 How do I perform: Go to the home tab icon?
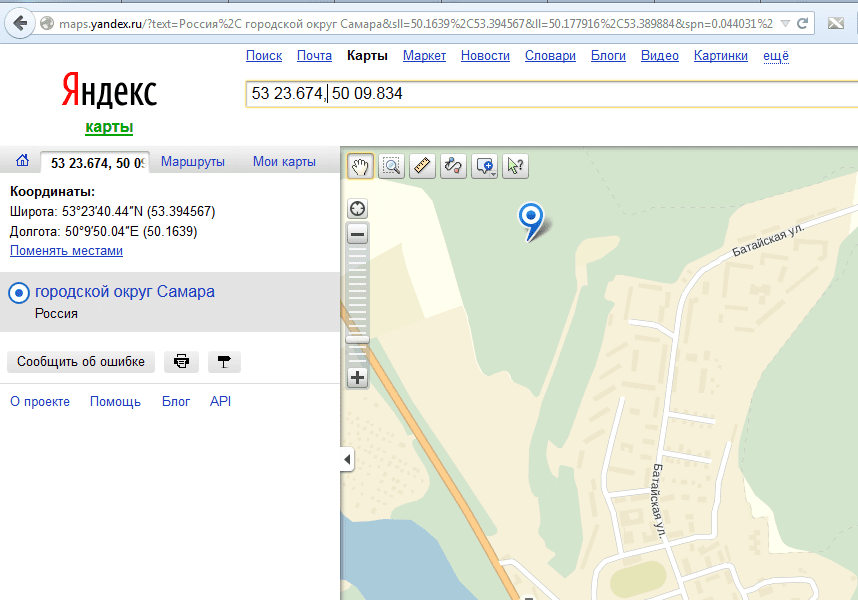tap(22, 161)
